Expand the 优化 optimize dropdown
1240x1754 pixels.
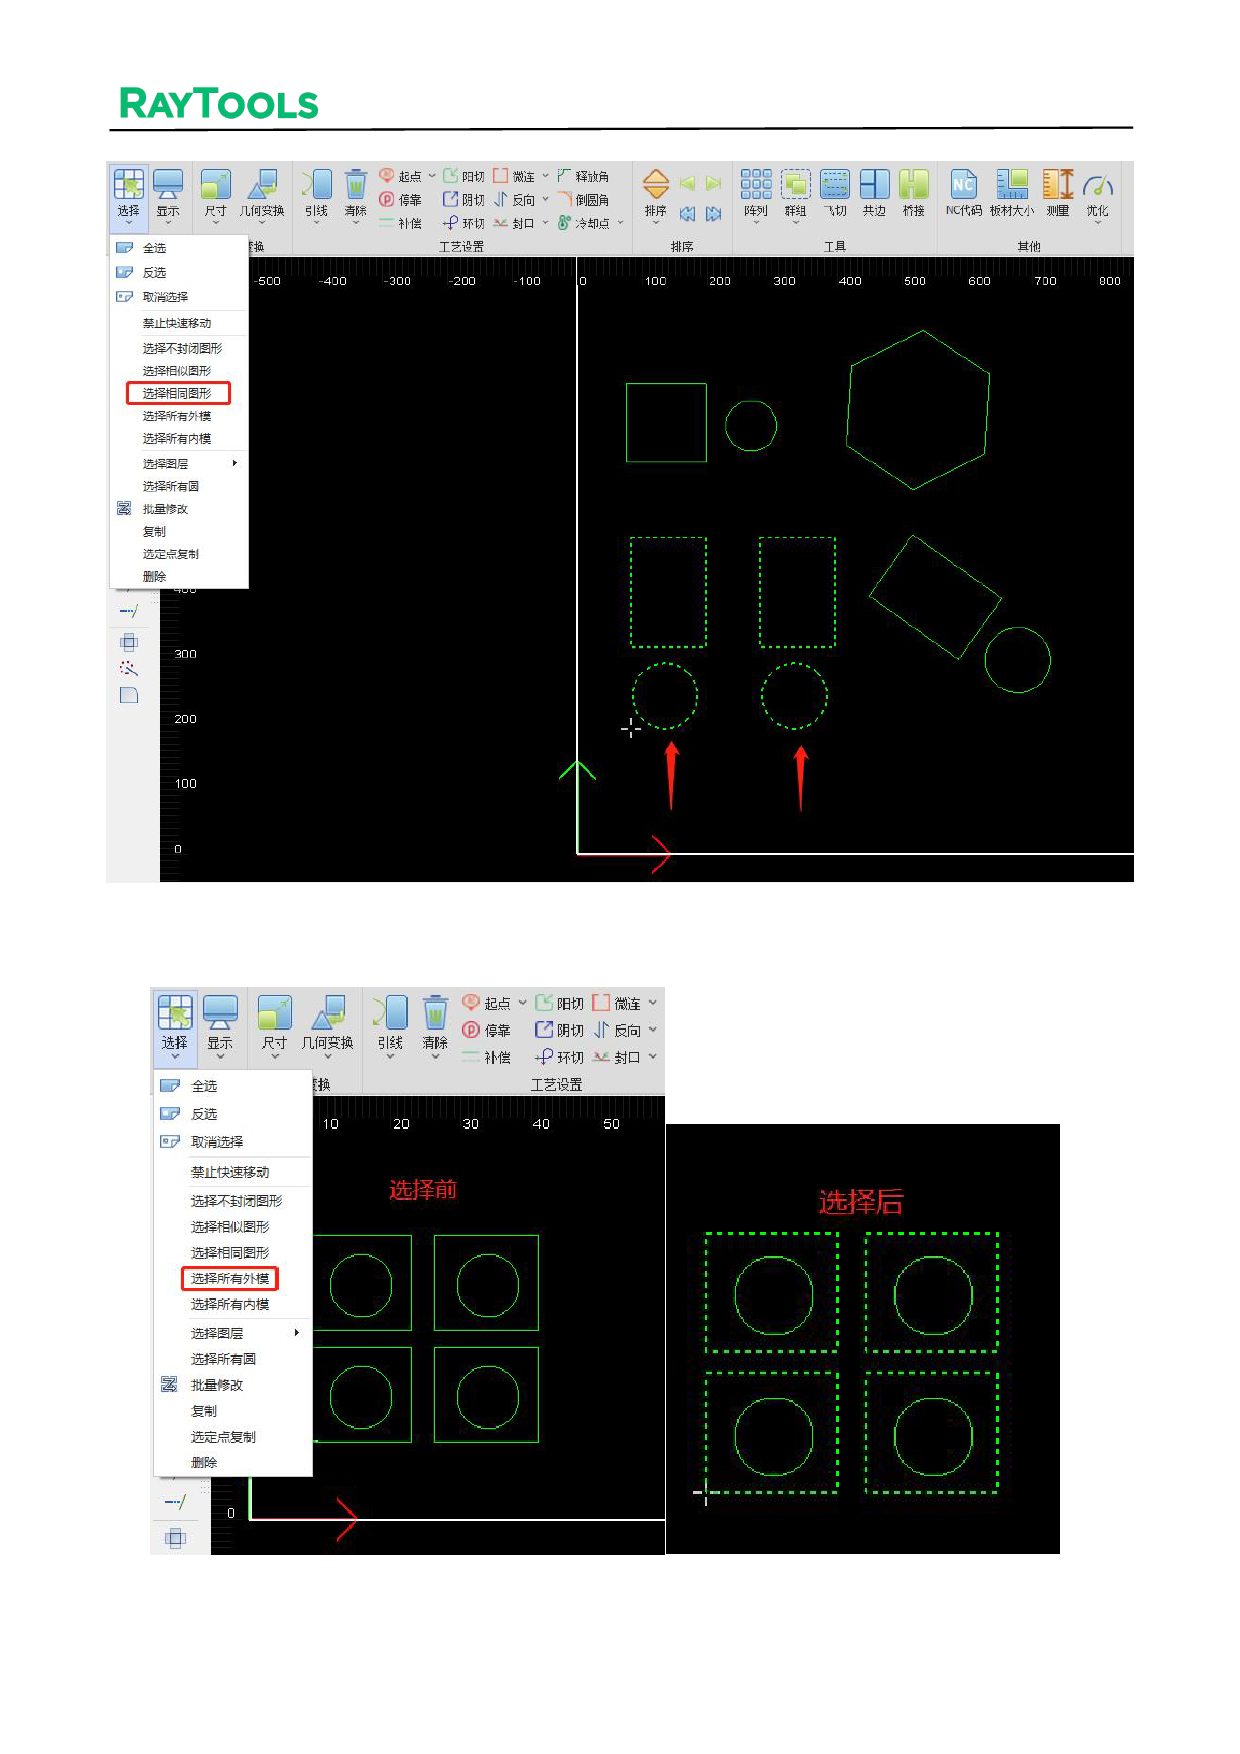1097,222
